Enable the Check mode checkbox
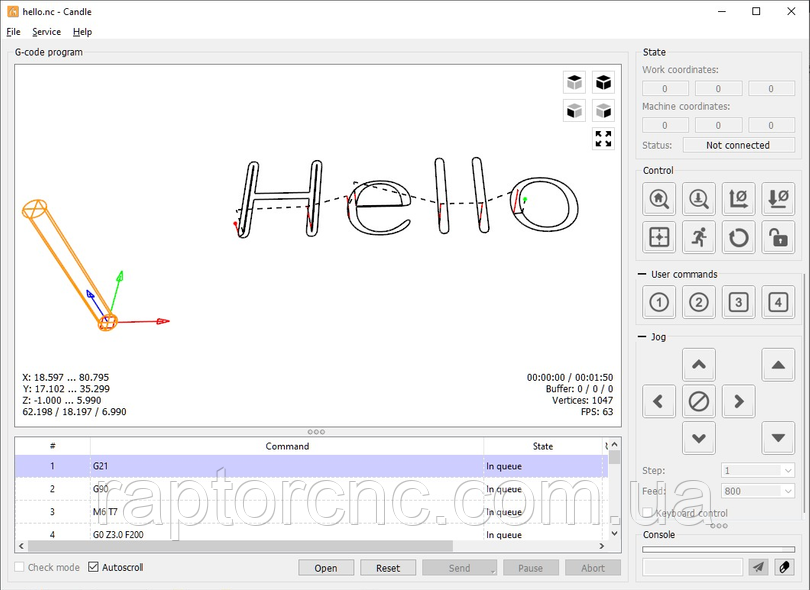 [21, 568]
